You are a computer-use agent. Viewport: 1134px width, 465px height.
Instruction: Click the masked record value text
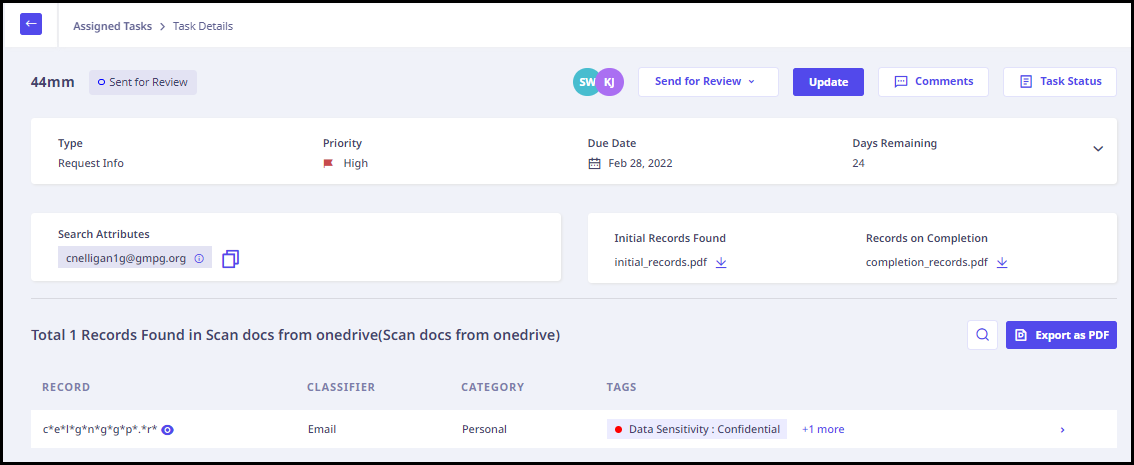(100, 430)
